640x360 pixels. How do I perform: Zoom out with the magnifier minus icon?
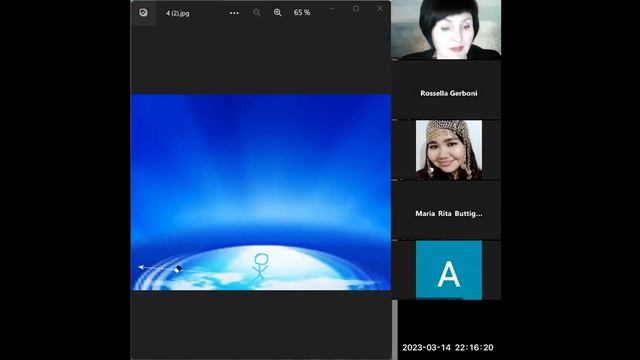pos(256,13)
